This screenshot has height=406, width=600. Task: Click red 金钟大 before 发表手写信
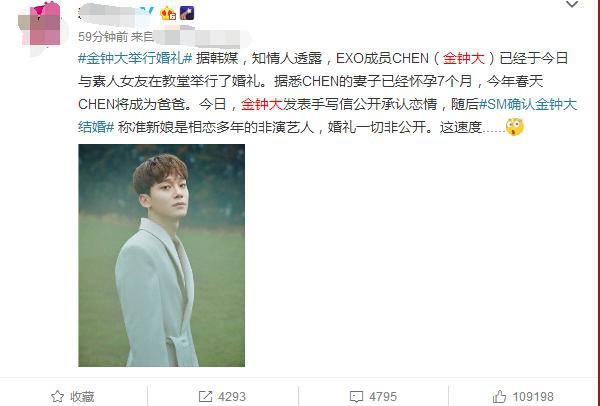[262, 104]
